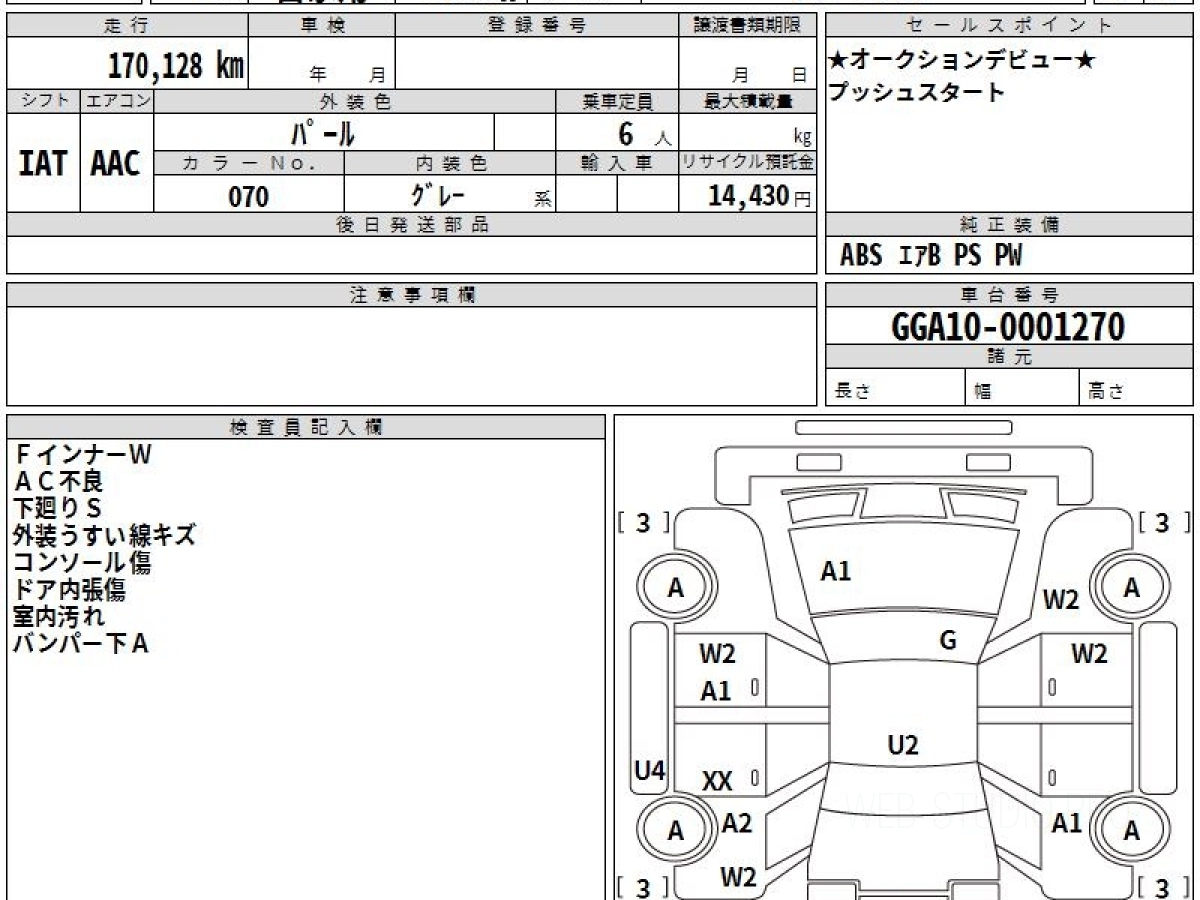Click the 外装色 header
The width and height of the screenshot is (1200, 900).
(x=355, y=101)
